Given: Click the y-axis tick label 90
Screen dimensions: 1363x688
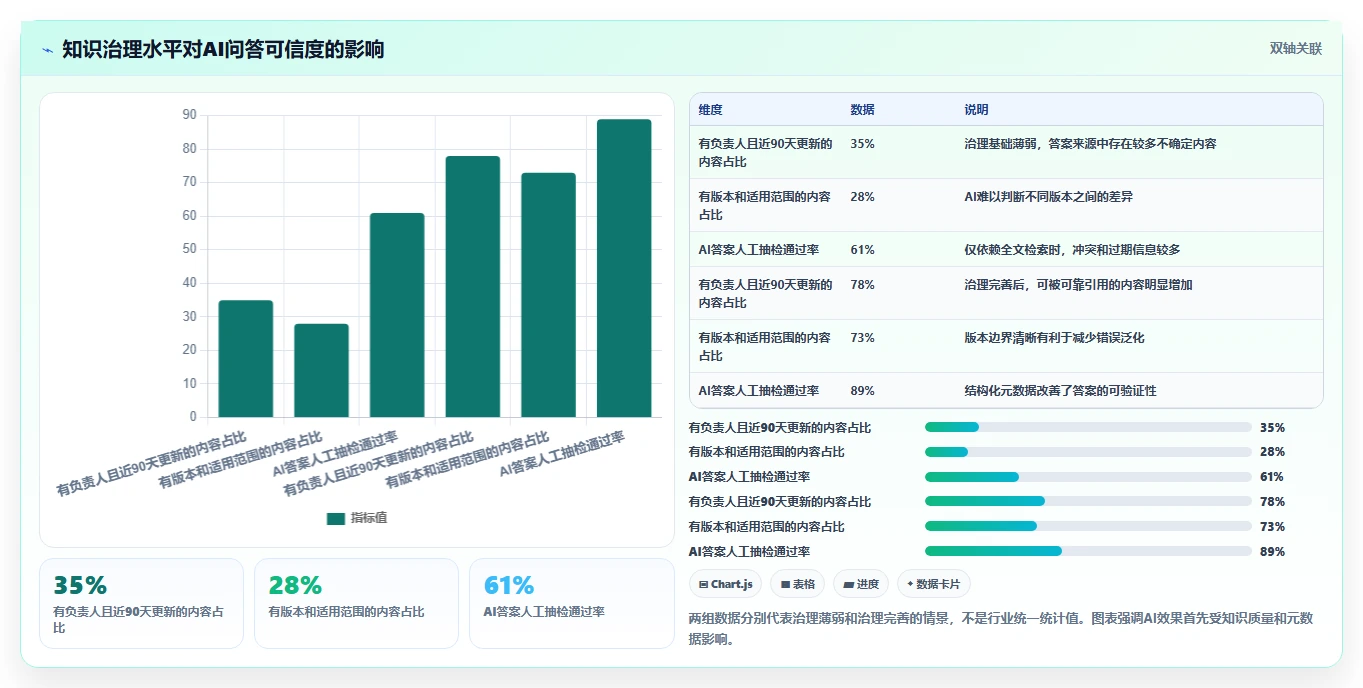Looking at the screenshot, I should (x=189, y=115).
